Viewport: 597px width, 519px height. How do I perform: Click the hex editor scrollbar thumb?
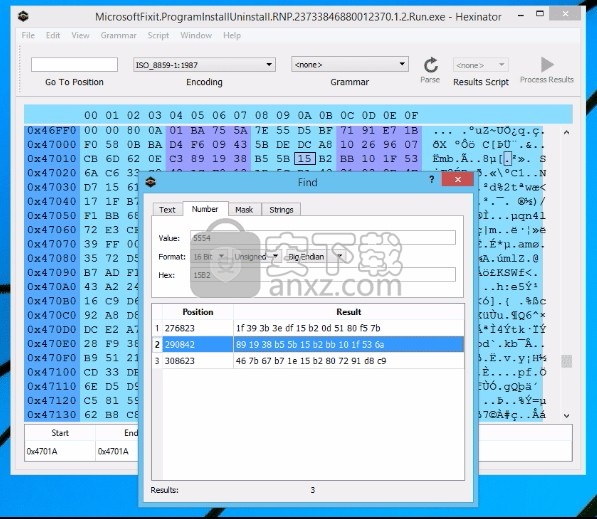click(567, 361)
